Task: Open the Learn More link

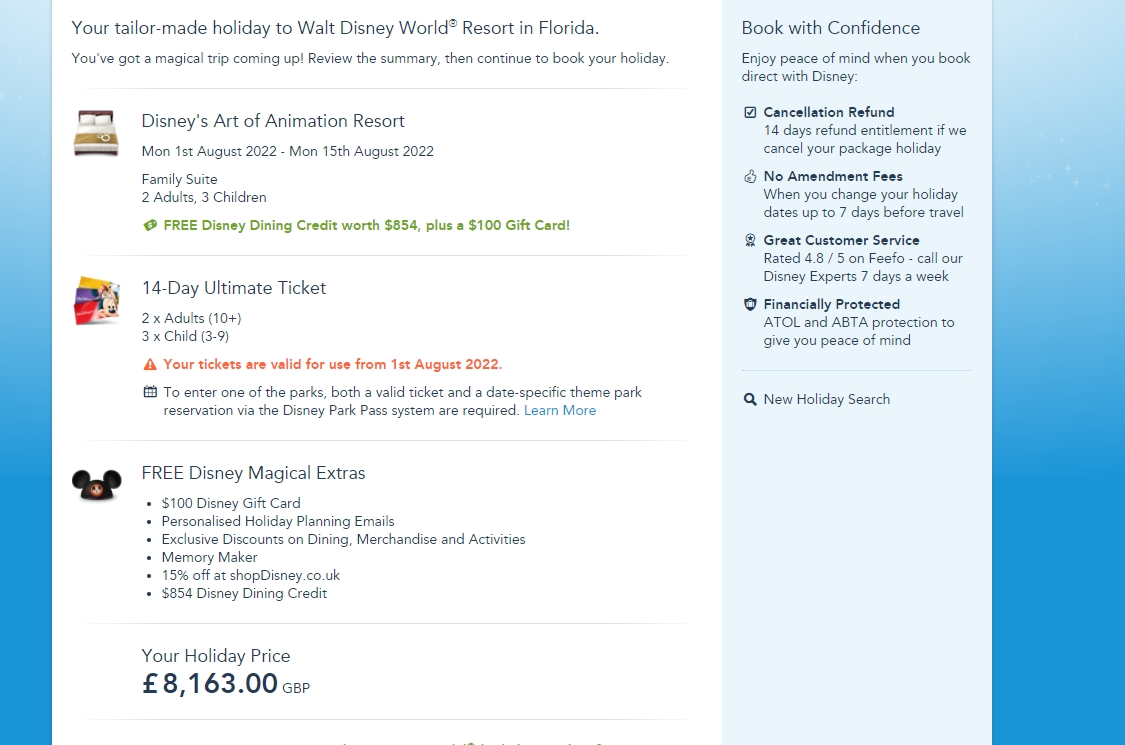Action: click(560, 410)
